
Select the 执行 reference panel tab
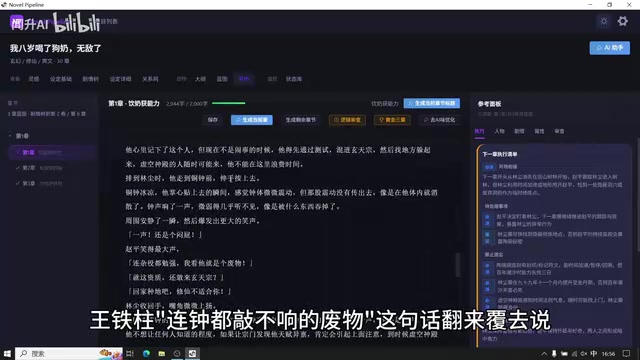[479, 131]
